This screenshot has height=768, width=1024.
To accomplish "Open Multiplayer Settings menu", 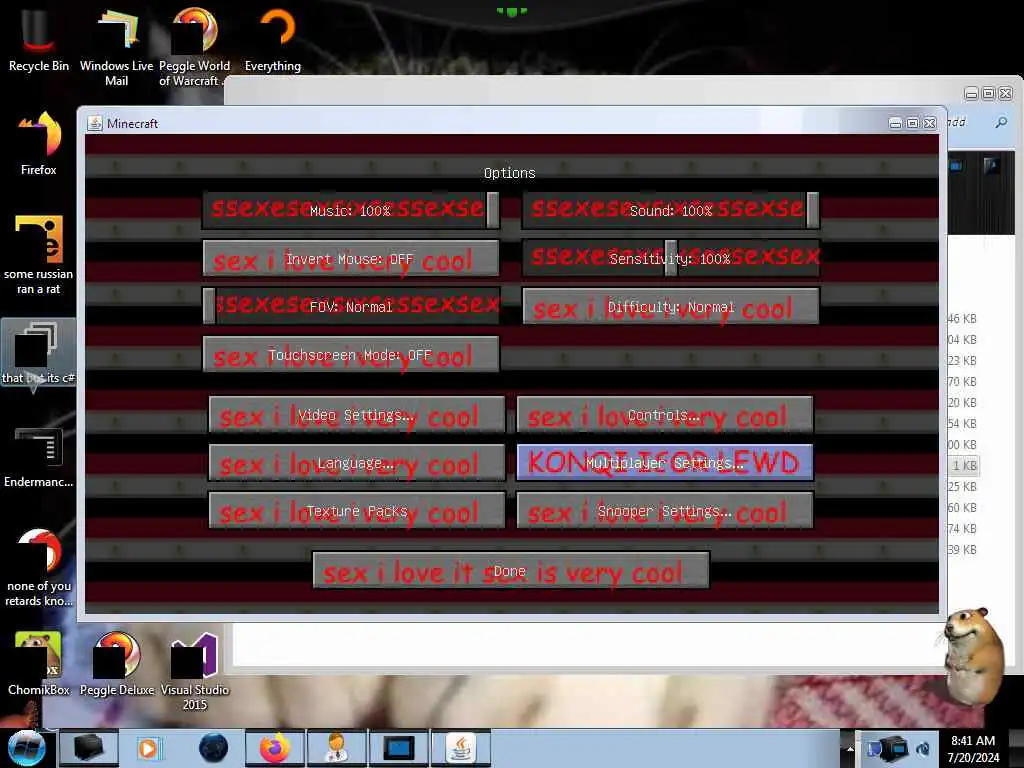I will pyautogui.click(x=664, y=463).
